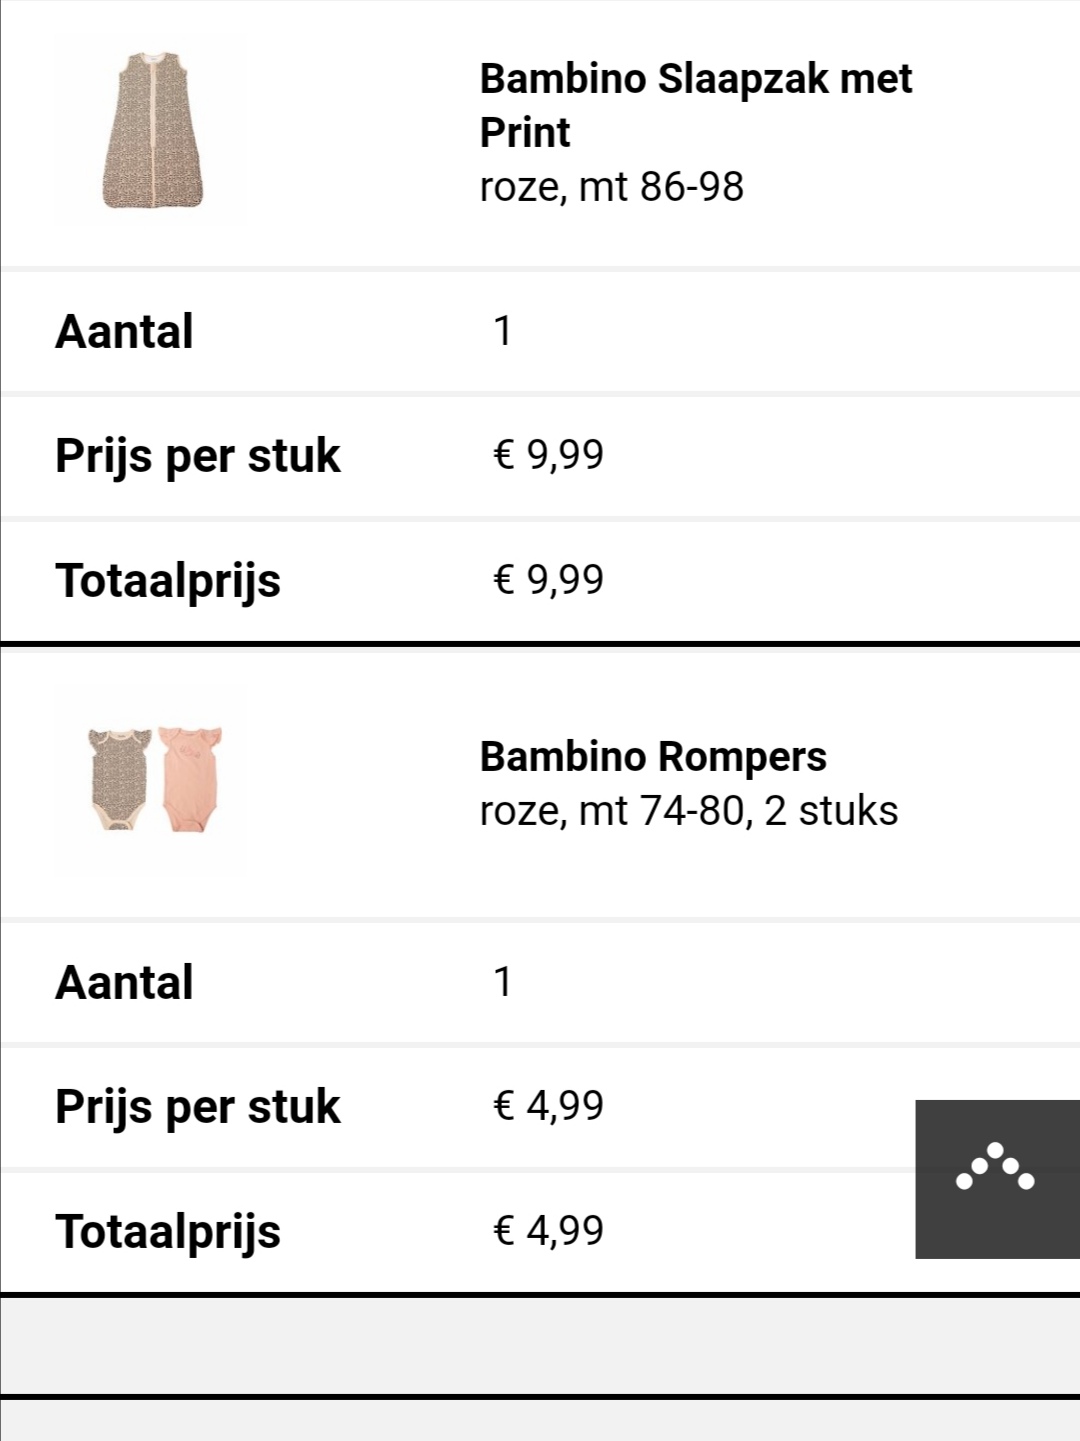This screenshot has height=1441, width=1080.
Task: Click Prijs per stuk label under Rompers
Action: pos(198,1107)
